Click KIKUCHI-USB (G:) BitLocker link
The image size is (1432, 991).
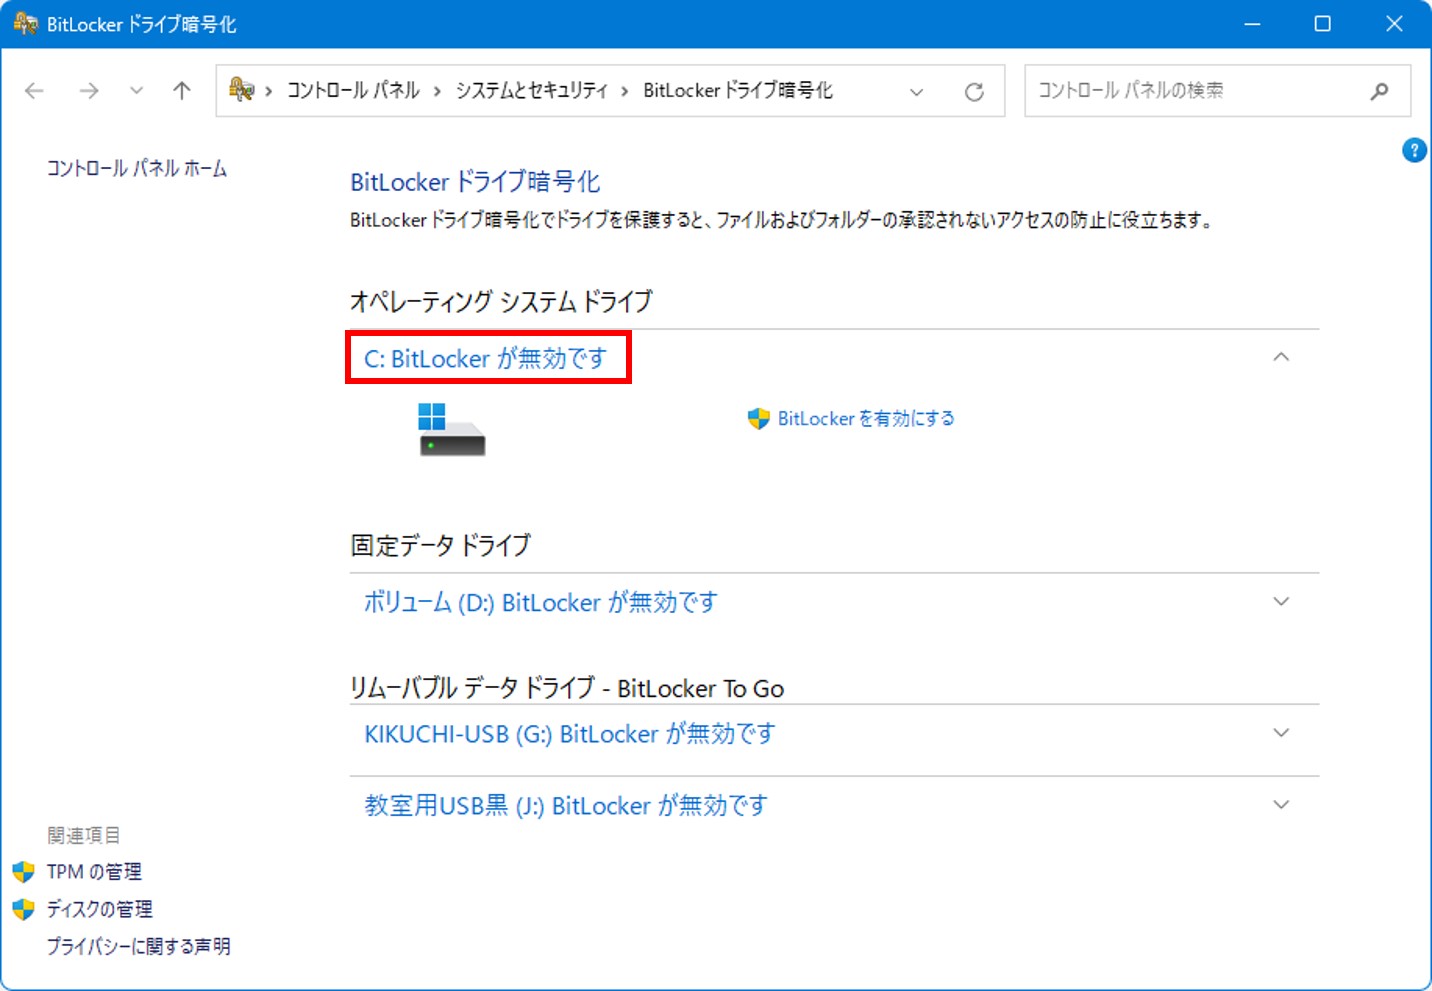570,734
